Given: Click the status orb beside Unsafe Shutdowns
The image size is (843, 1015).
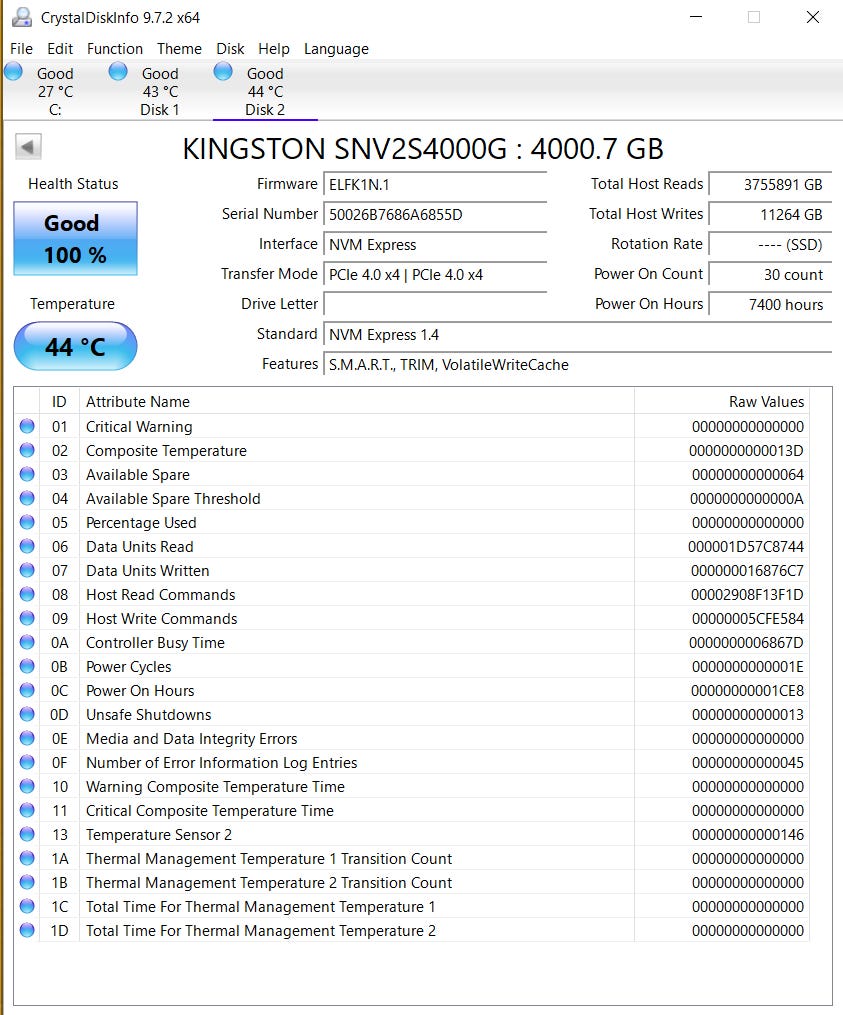Looking at the screenshot, I should [x=26, y=715].
